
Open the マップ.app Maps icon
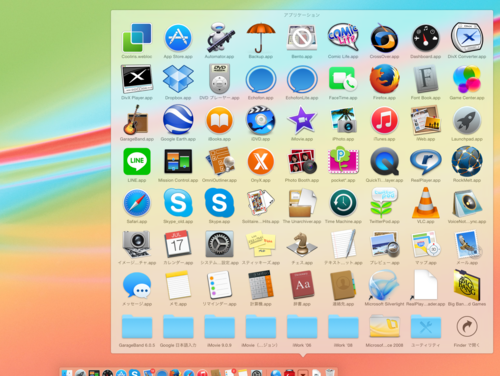pos(426,244)
